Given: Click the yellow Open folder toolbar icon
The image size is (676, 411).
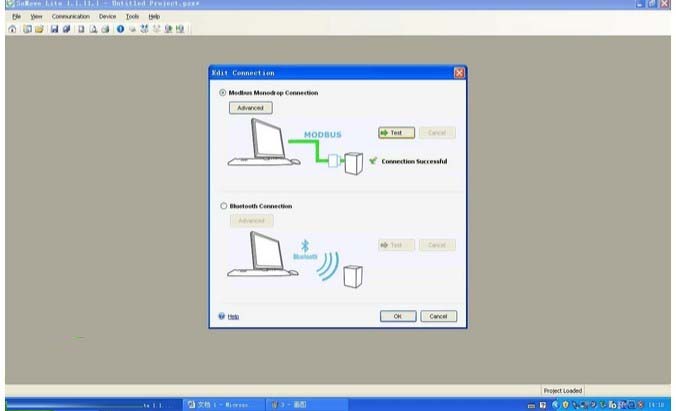Looking at the screenshot, I should pos(39,29).
